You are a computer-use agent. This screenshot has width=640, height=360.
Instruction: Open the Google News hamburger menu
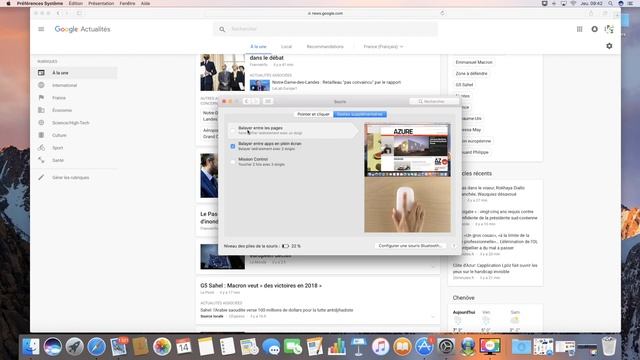tap(41, 29)
